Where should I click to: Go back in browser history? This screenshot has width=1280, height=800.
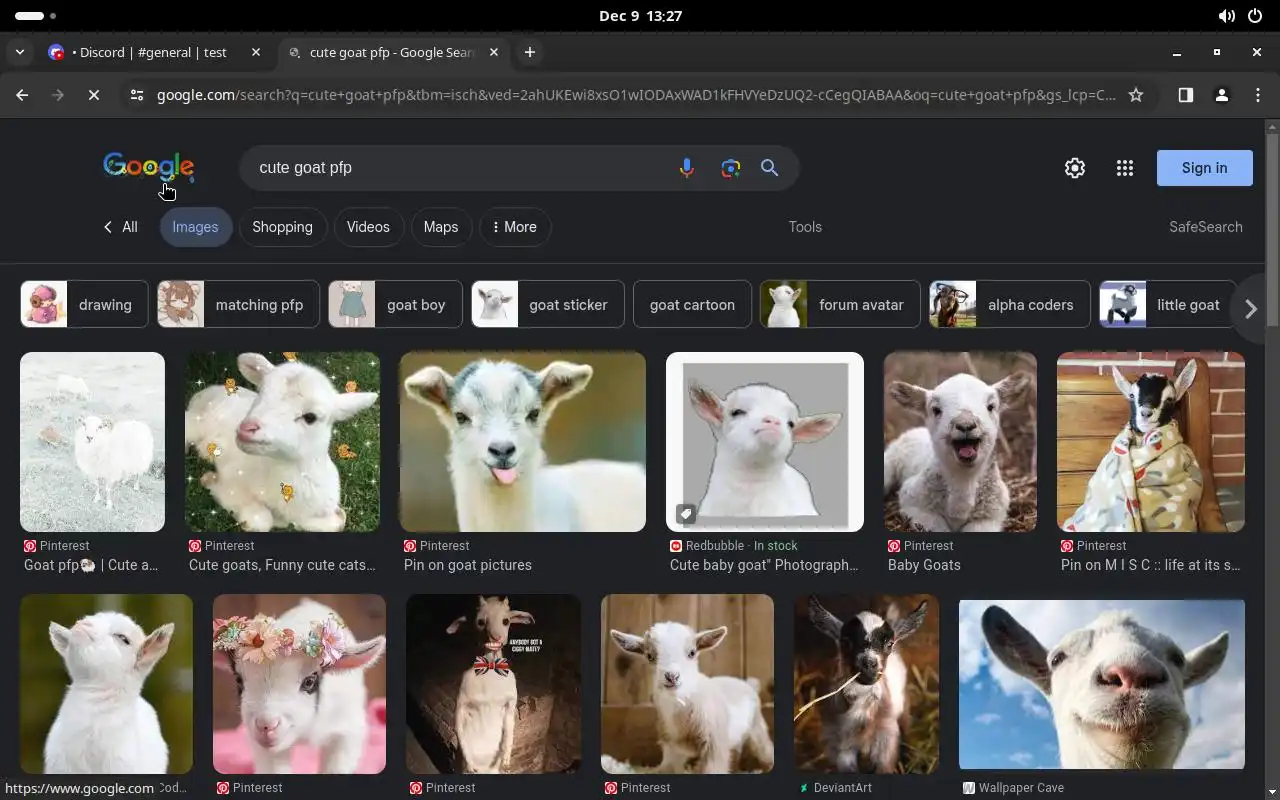(22, 95)
